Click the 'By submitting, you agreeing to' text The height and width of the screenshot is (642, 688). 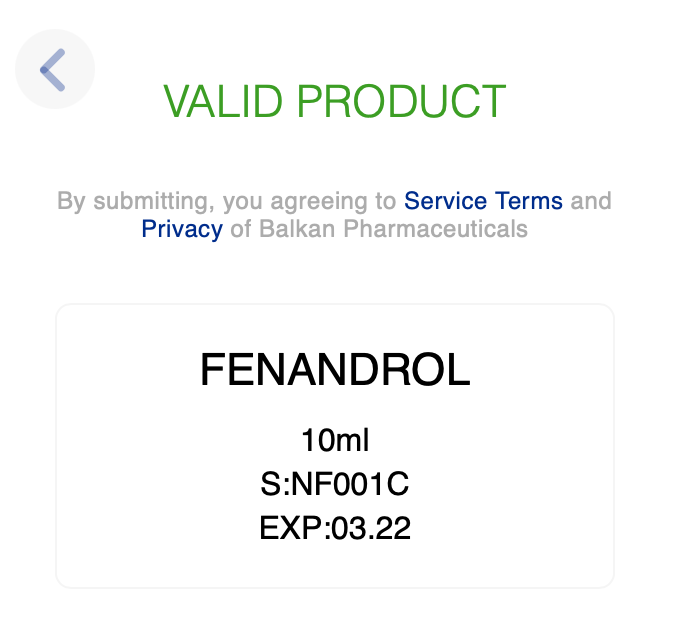tap(227, 201)
